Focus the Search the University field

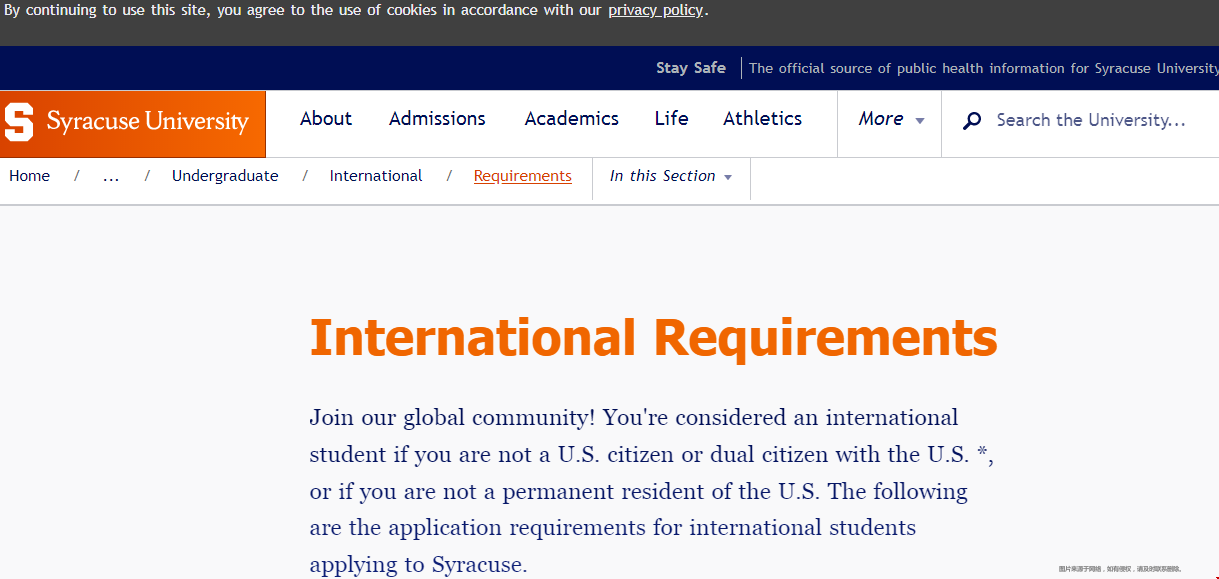point(1091,120)
